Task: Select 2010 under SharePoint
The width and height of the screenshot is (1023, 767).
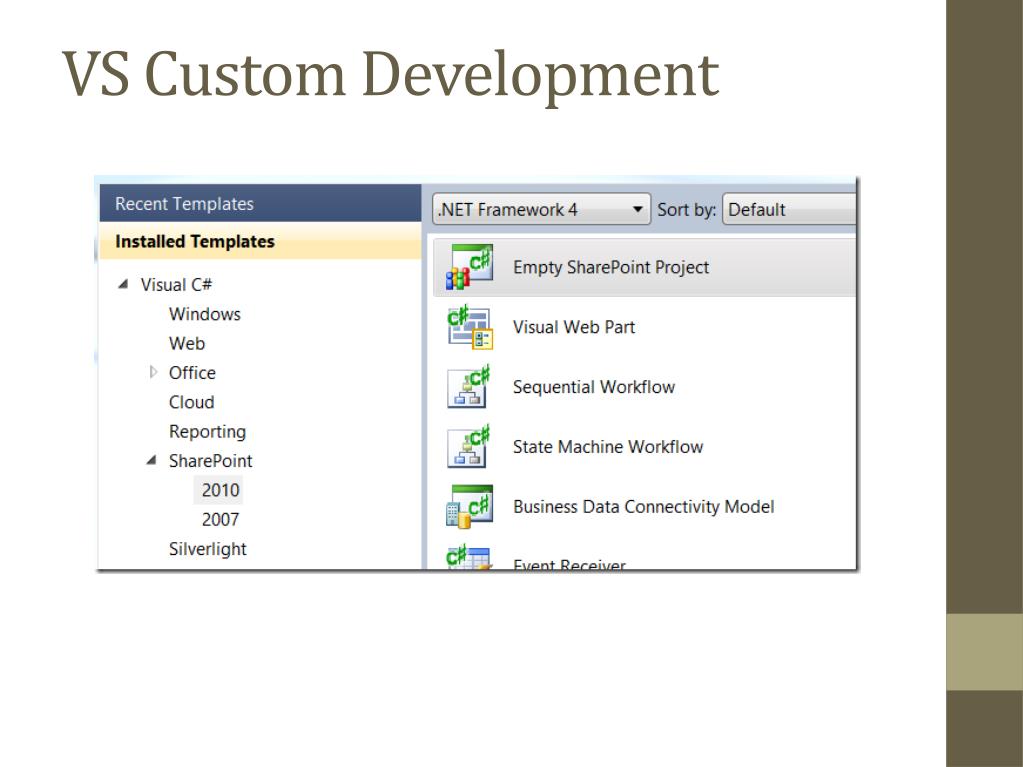Action: point(220,490)
